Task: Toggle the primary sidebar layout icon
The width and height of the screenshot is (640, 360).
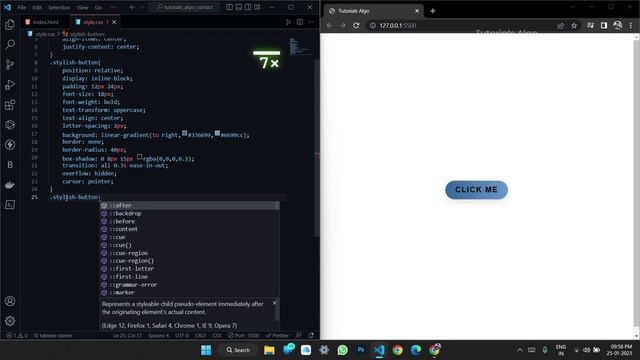Action: click(x=229, y=7)
